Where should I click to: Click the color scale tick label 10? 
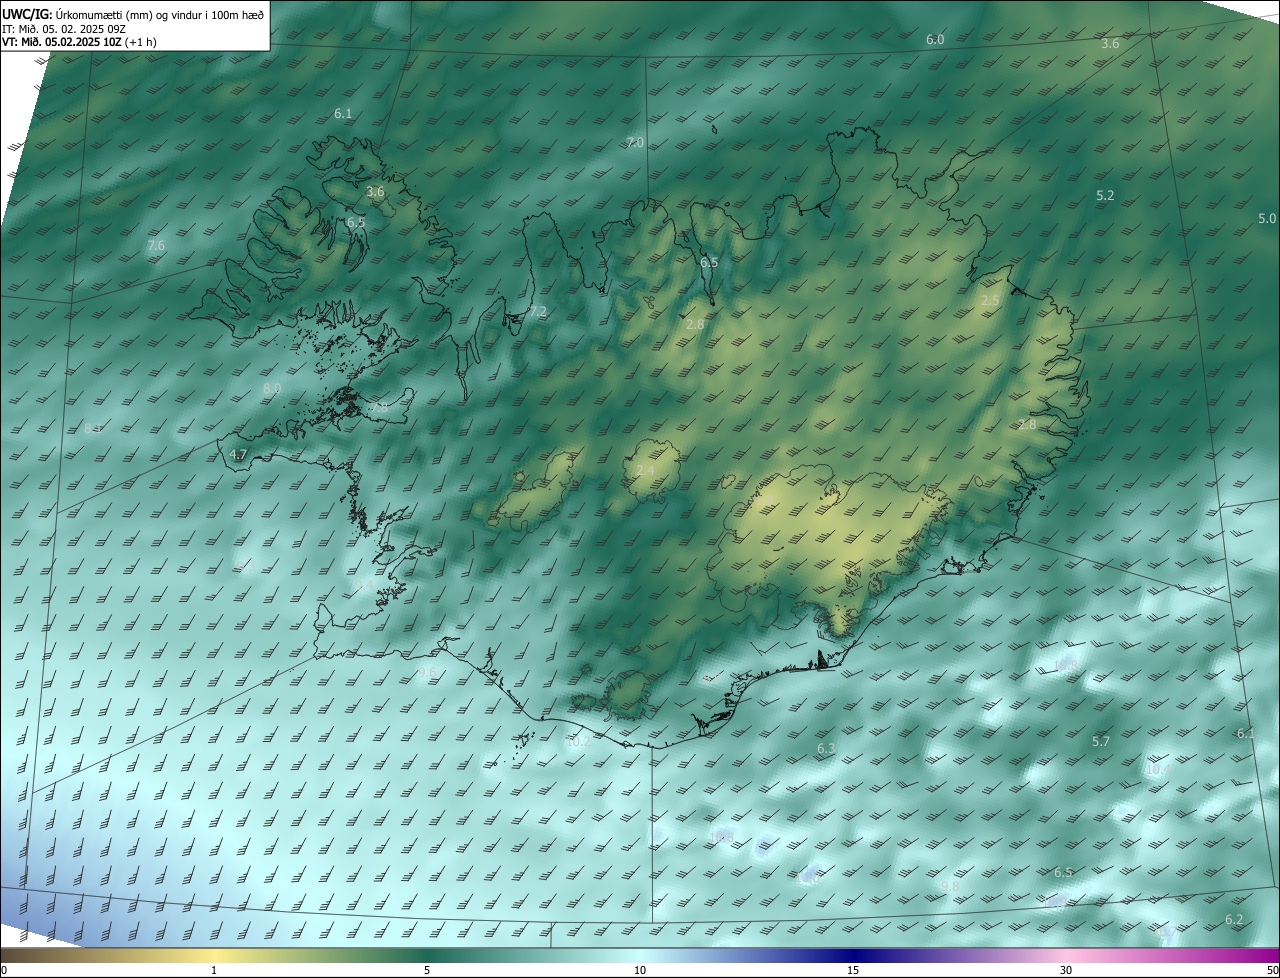[x=640, y=970]
